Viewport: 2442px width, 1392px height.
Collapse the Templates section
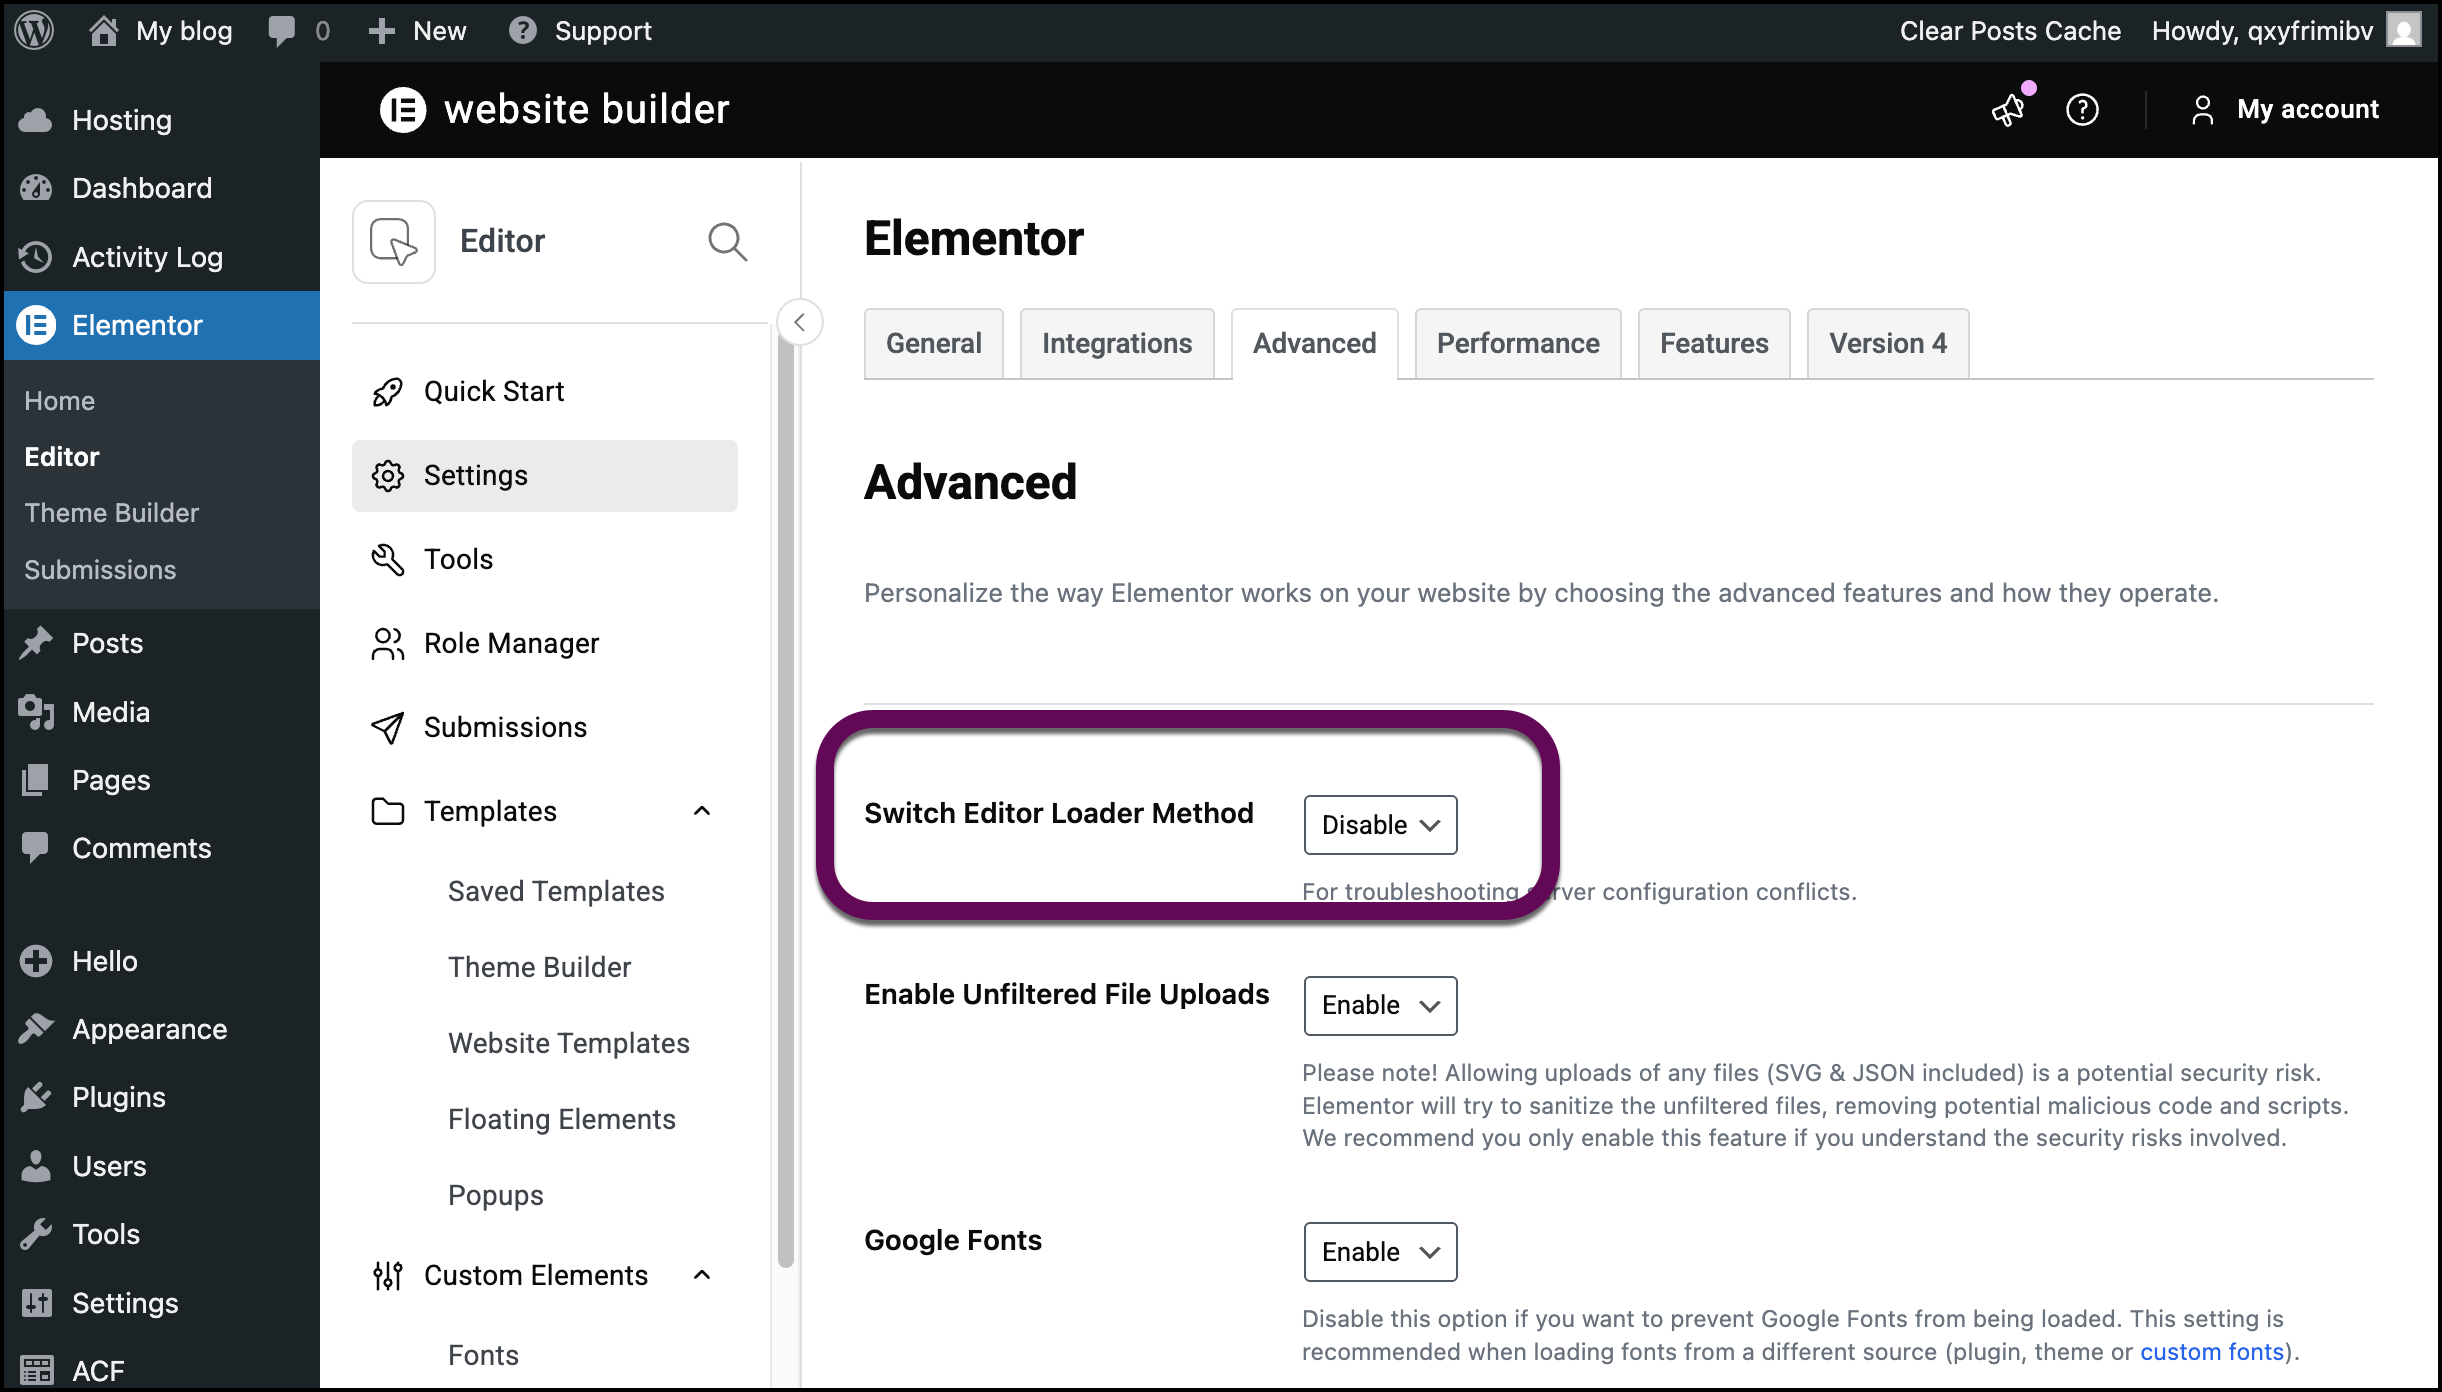pos(702,811)
